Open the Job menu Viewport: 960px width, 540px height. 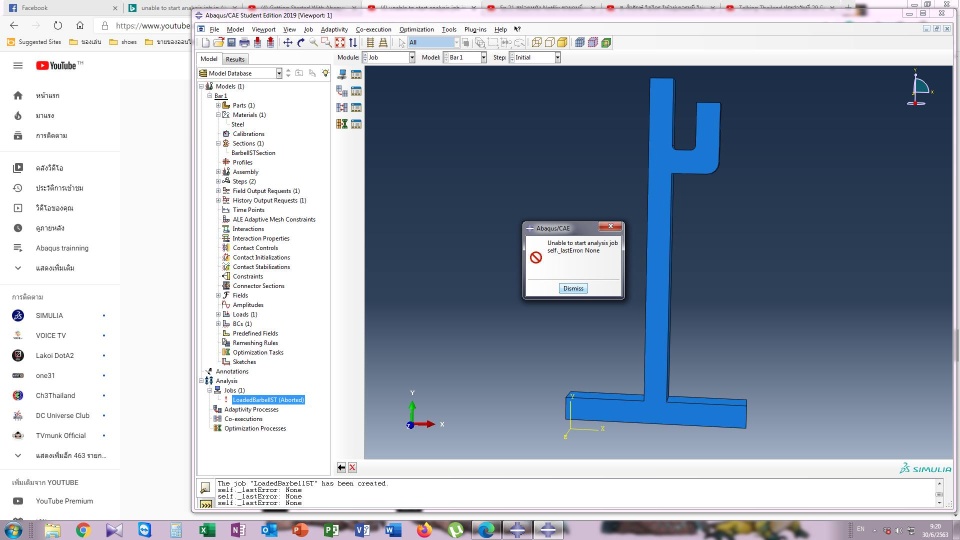pos(308,29)
